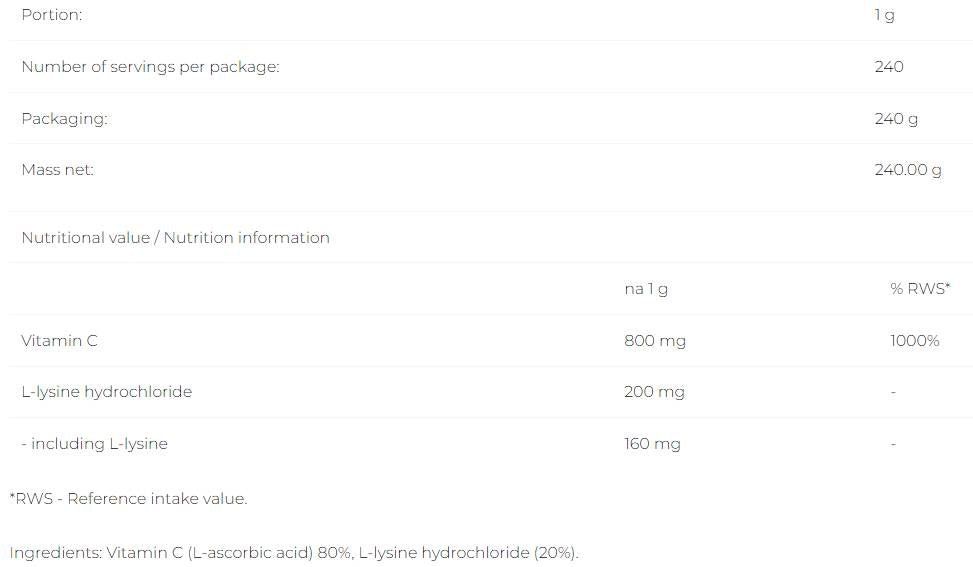973x567 pixels.
Task: Click the Portion label
Action: 52,15
